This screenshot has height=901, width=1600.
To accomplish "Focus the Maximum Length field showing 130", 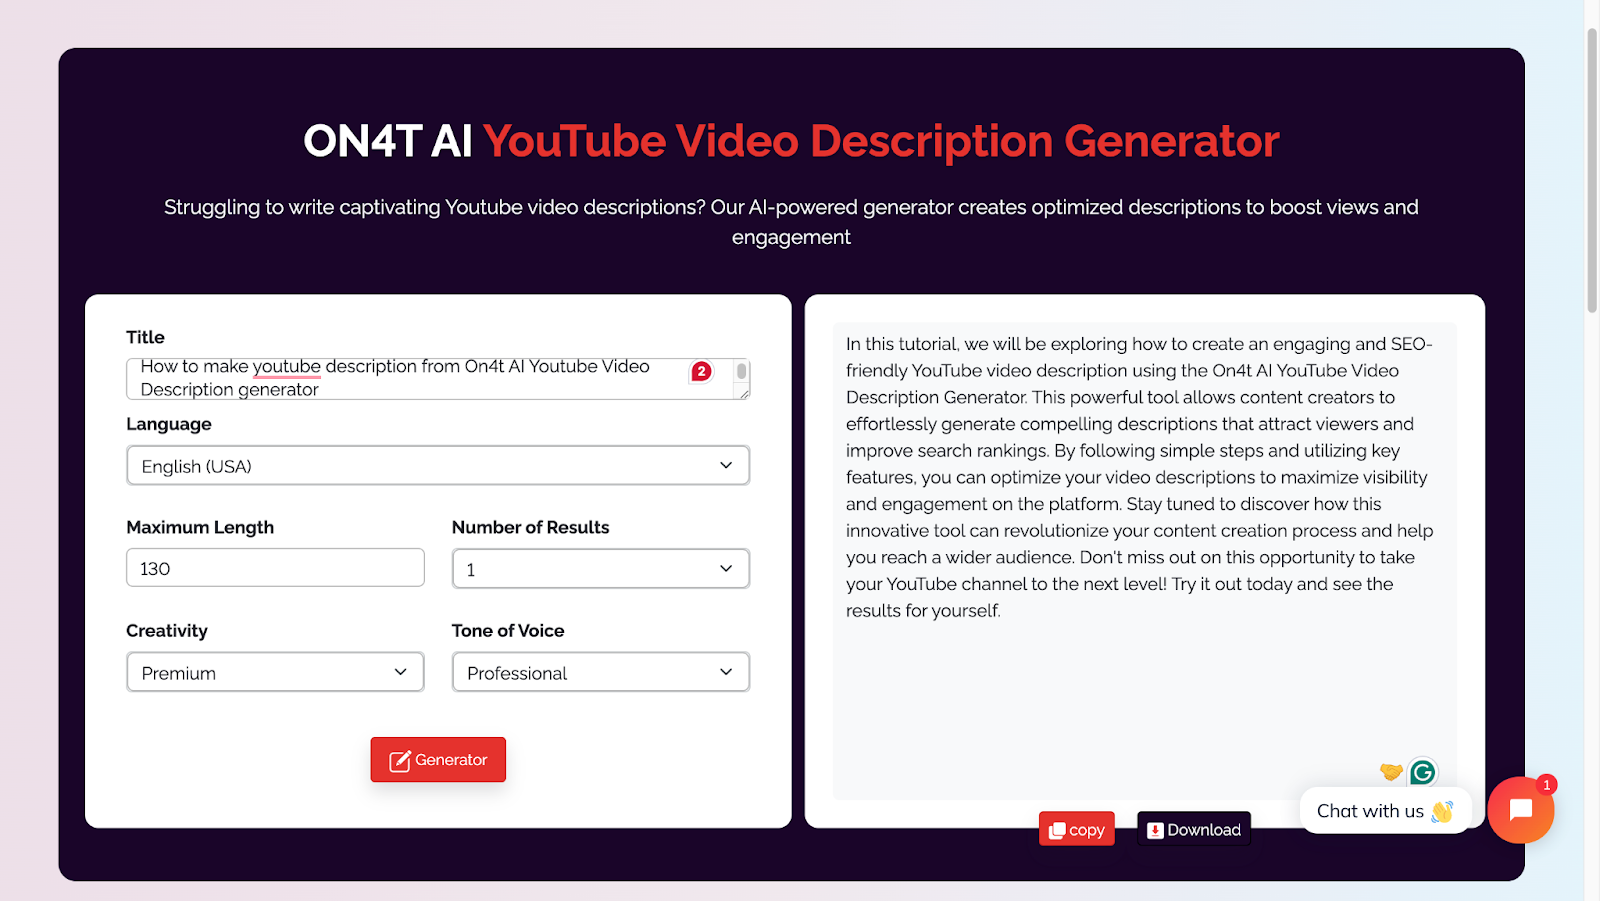I will coord(275,568).
